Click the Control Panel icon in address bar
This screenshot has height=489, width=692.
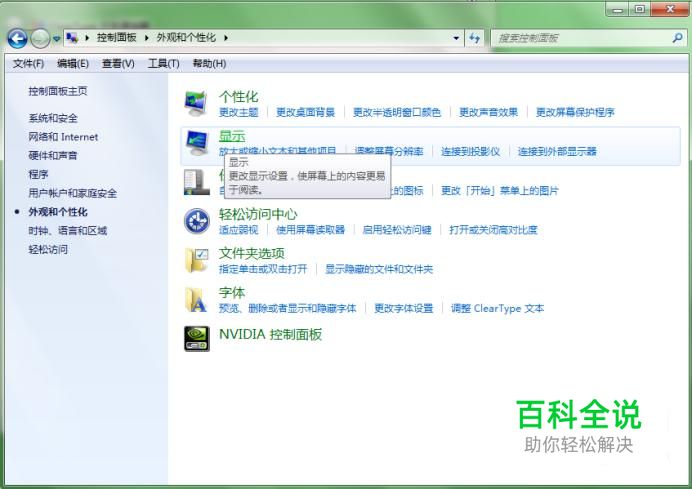click(x=72, y=38)
